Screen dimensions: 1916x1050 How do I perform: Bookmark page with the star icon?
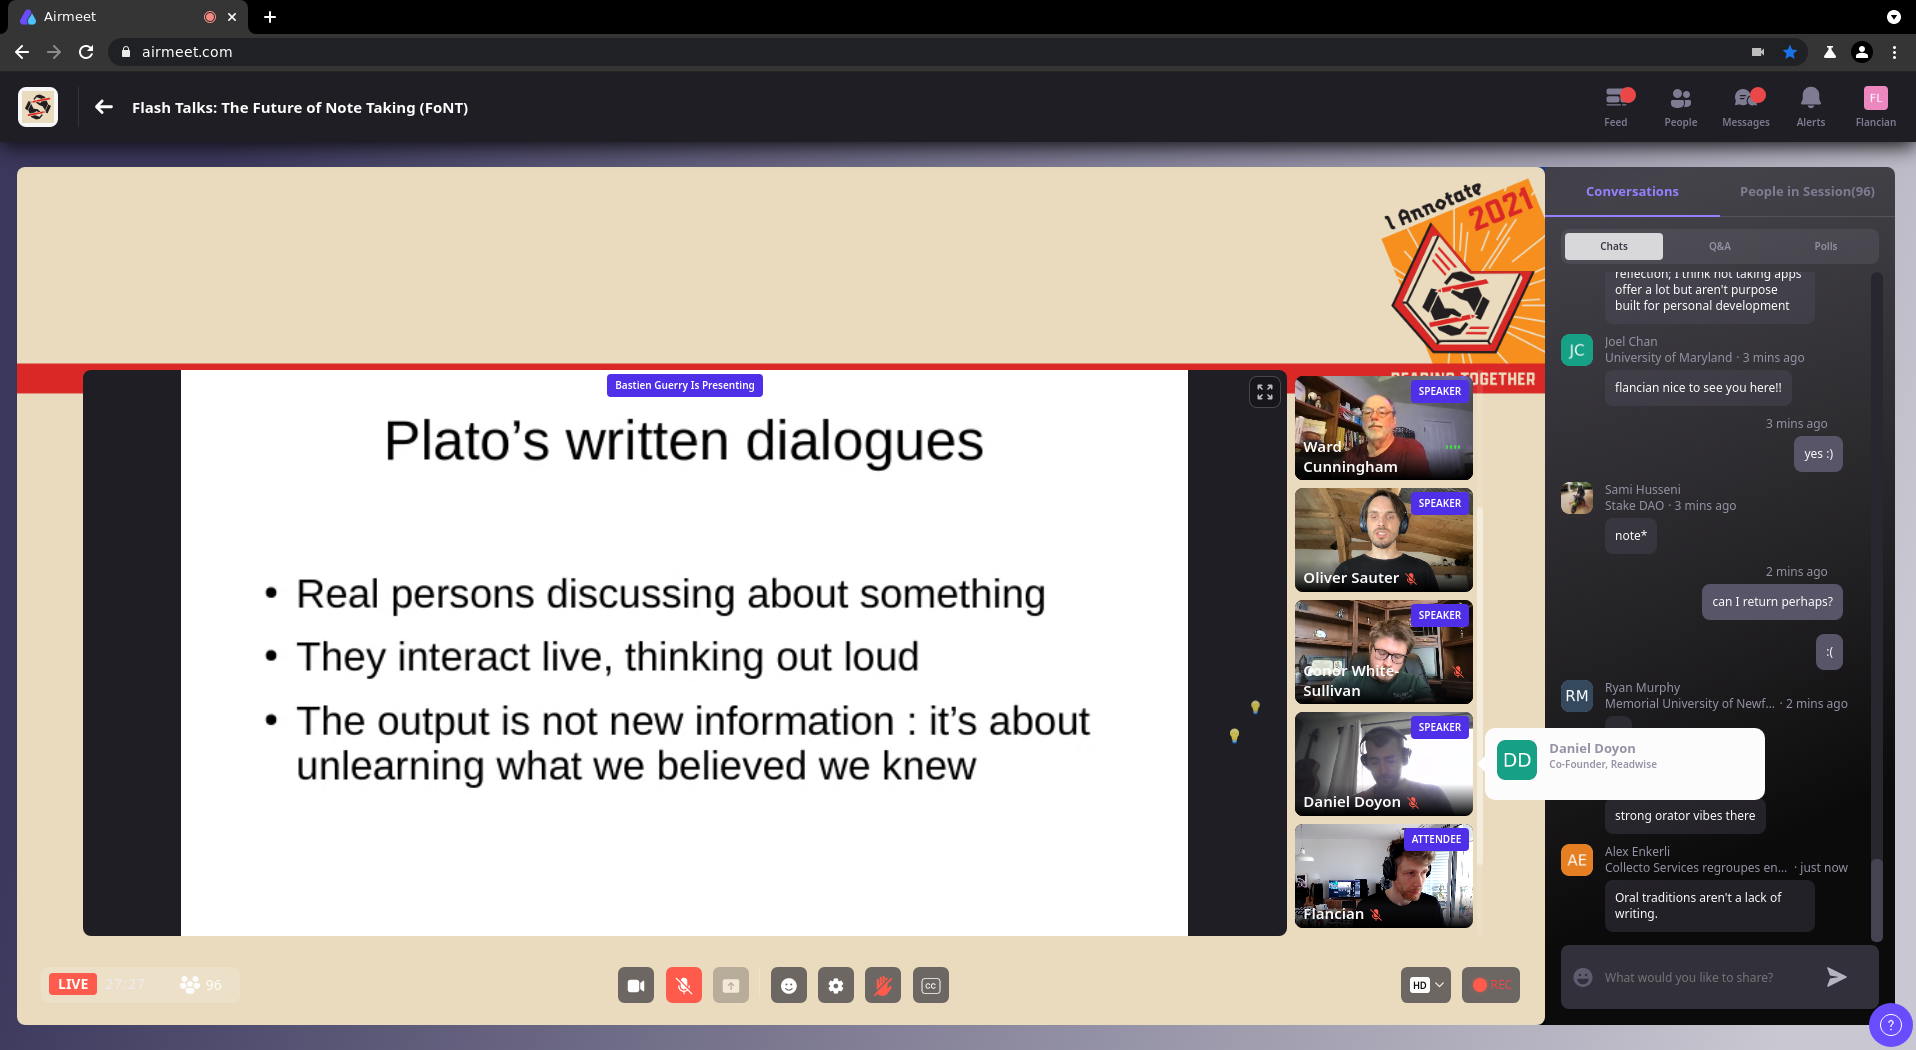pyautogui.click(x=1790, y=52)
